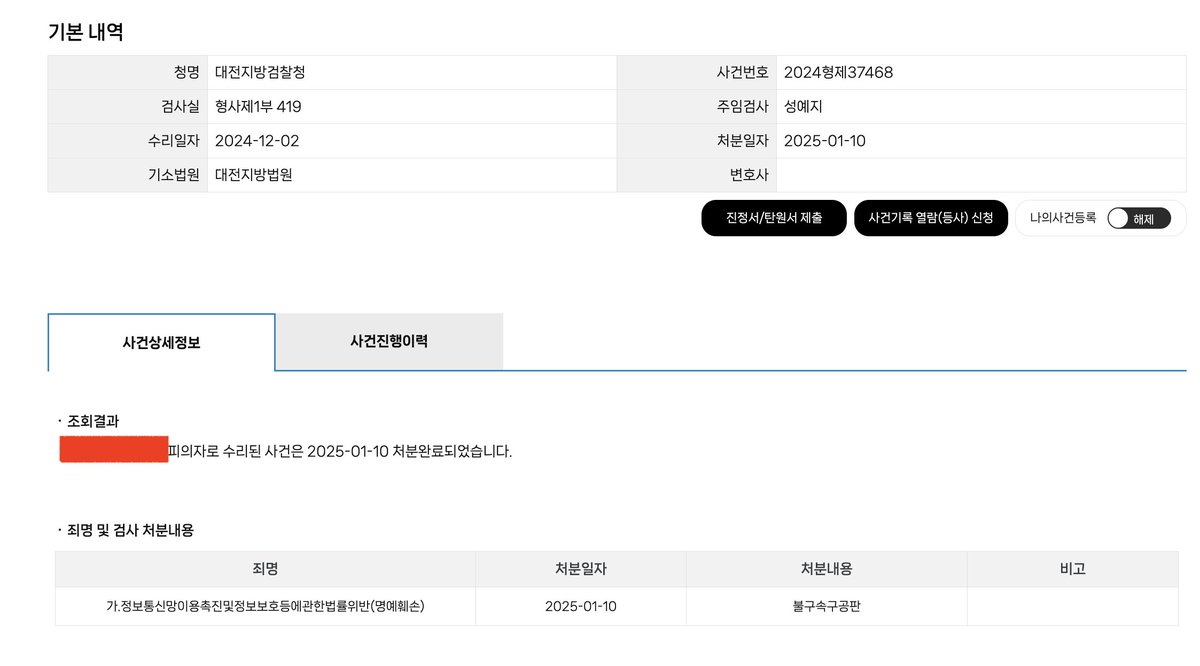Select the 처분내용 cell showing 불구속구공판

(826, 606)
